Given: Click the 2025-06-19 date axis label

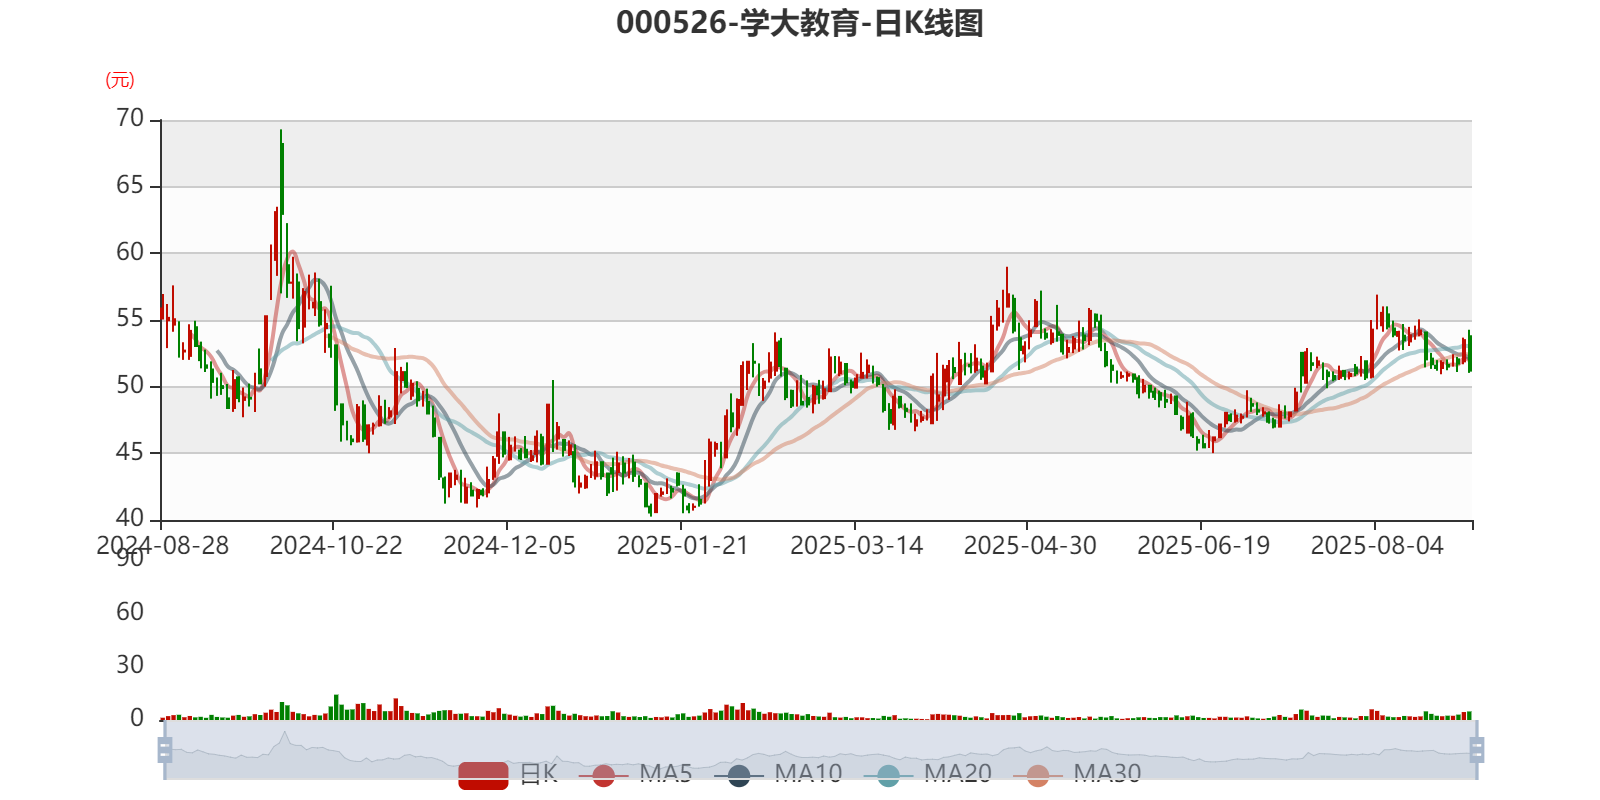Looking at the screenshot, I should [x=1203, y=546].
